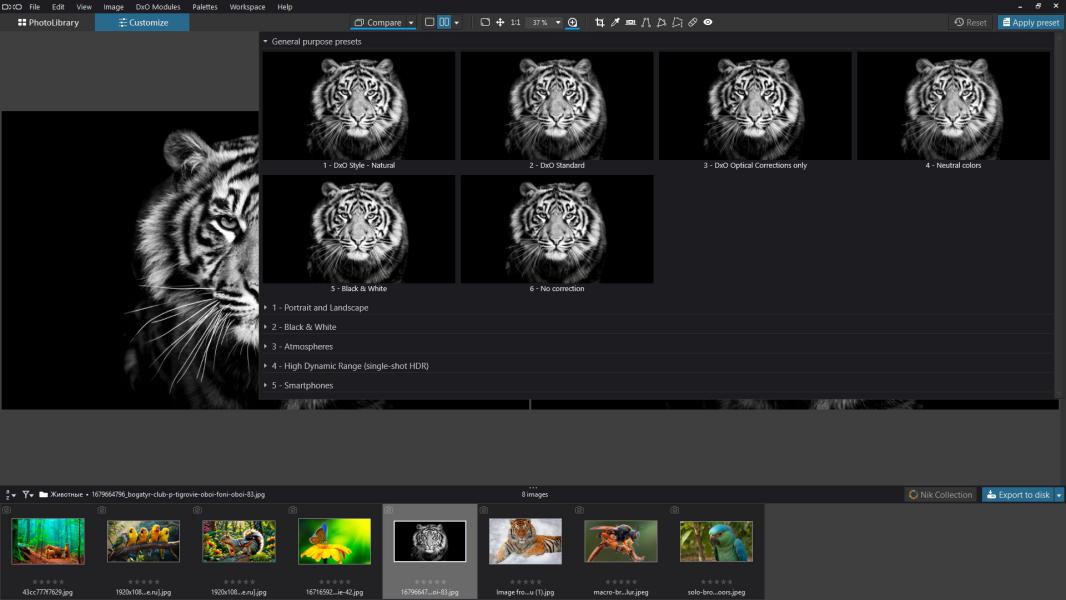Open the DxO Modules menu
This screenshot has width=1066, height=600.
[x=158, y=7]
